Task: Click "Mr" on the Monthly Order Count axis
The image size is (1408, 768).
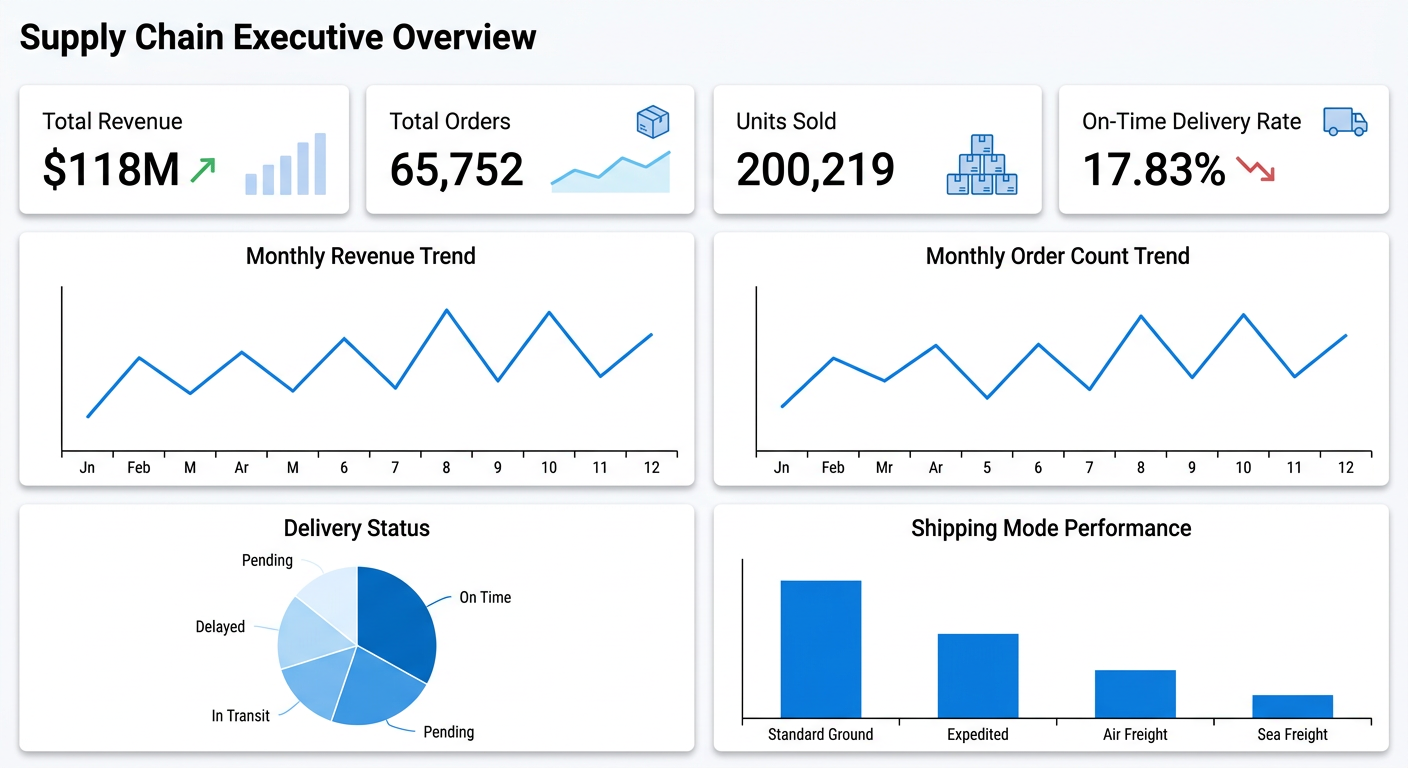Action: pyautogui.click(x=884, y=467)
